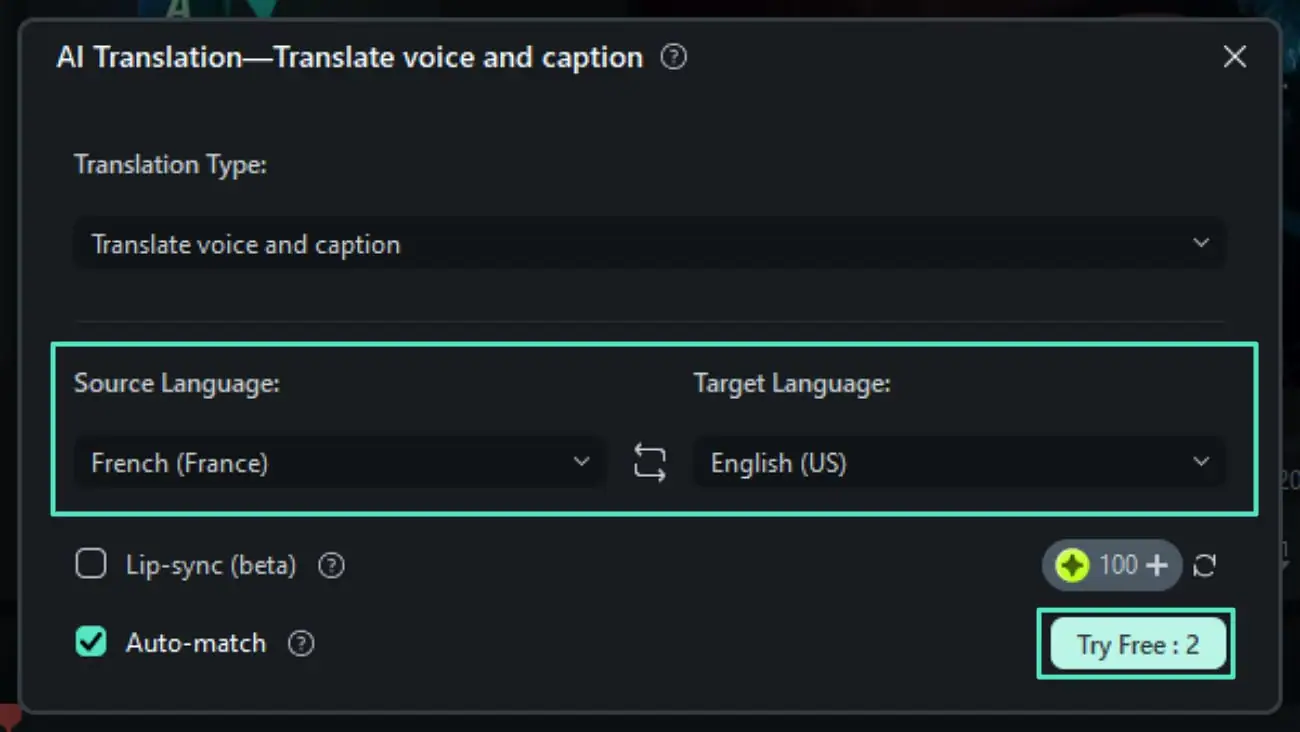The image size is (1300, 732).
Task: Open the Target Language dropdown
Action: [958, 463]
